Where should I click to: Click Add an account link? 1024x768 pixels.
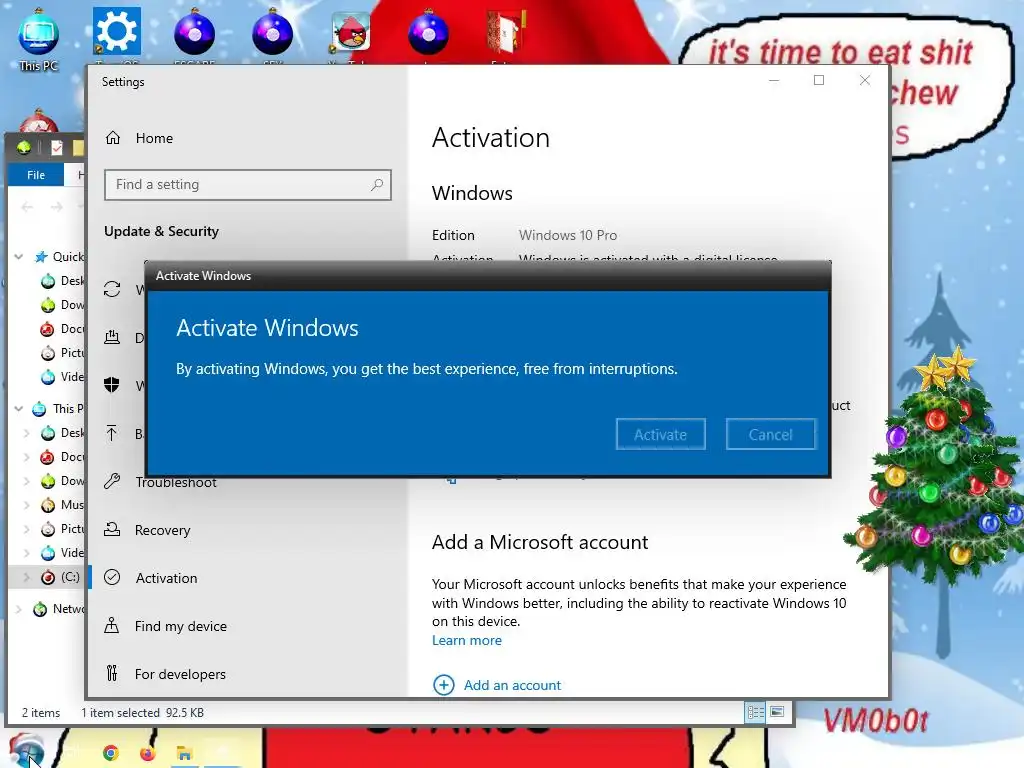pos(512,685)
